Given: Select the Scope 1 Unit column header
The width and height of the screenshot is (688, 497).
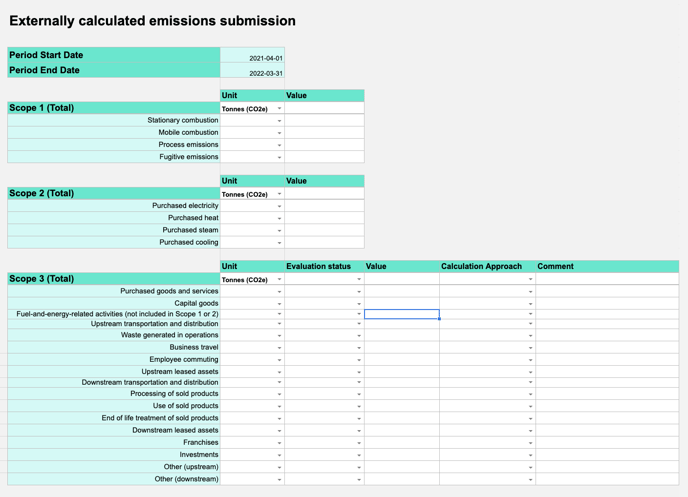Looking at the screenshot, I should pos(252,95).
